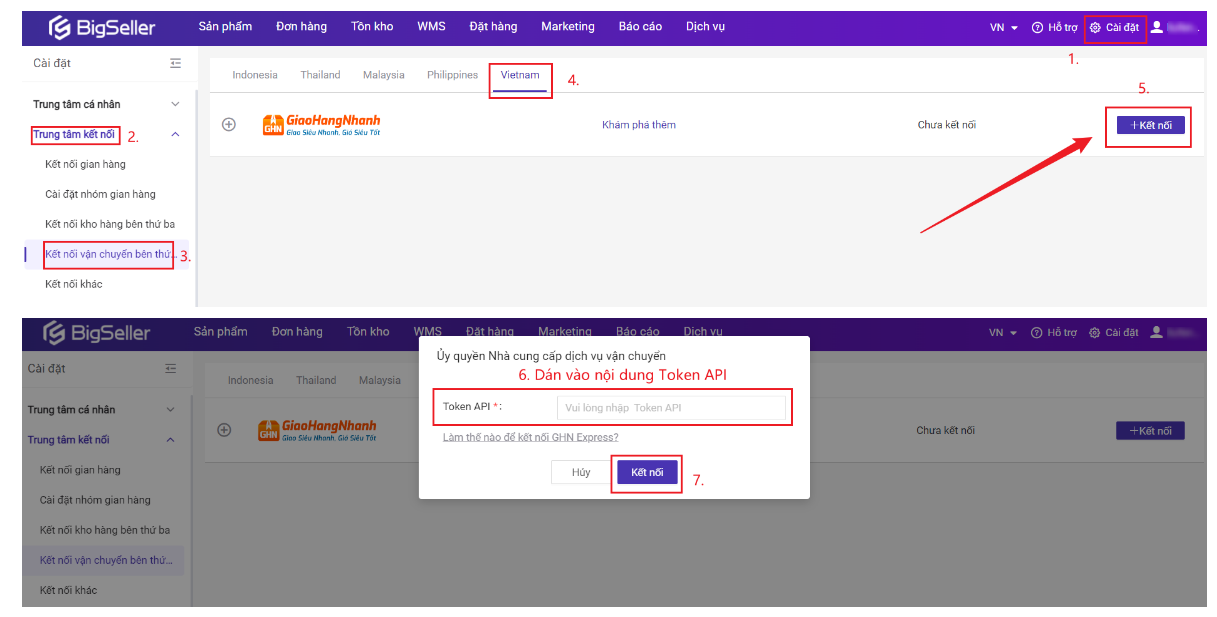Switch to the Vietnam tab
1217x617 pixels.
tap(520, 75)
